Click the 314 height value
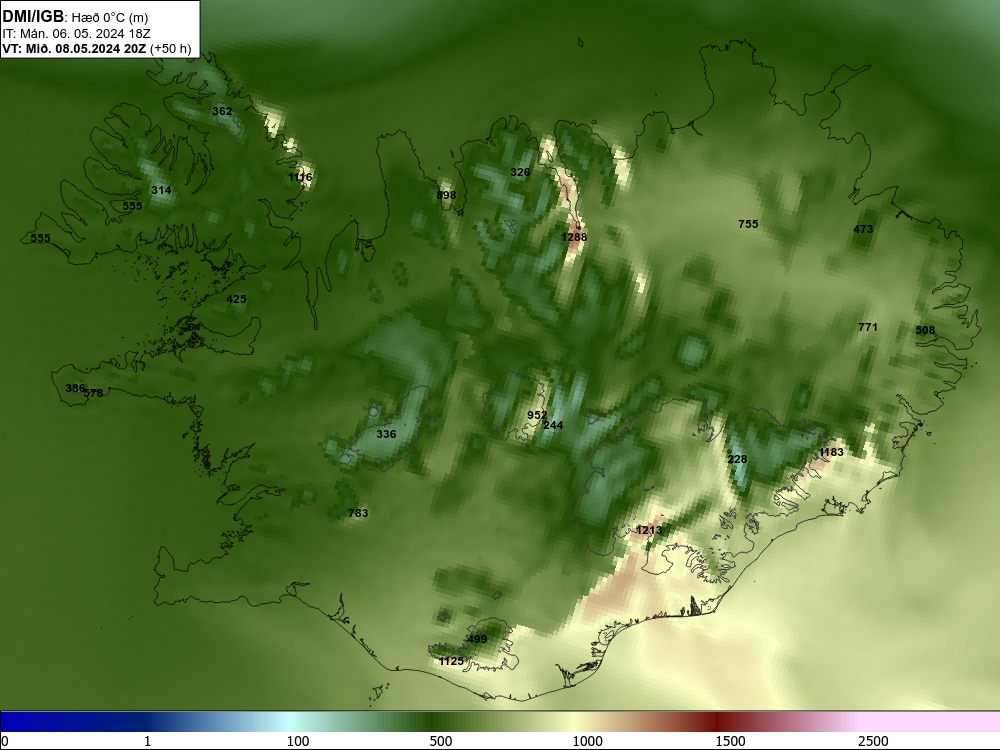 click(x=161, y=190)
